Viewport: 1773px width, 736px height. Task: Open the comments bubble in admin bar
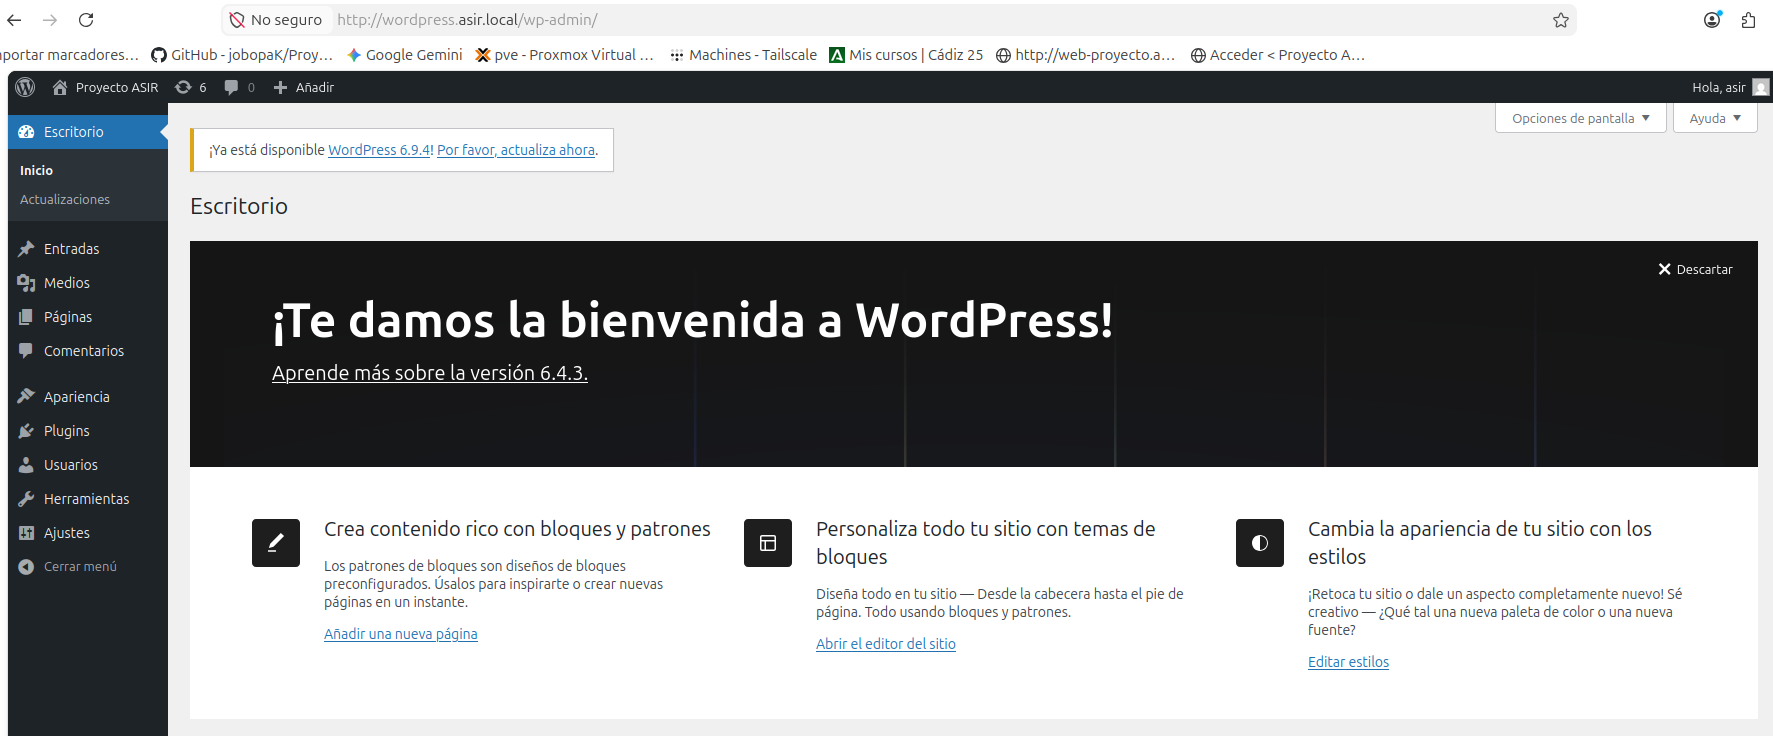(x=231, y=87)
